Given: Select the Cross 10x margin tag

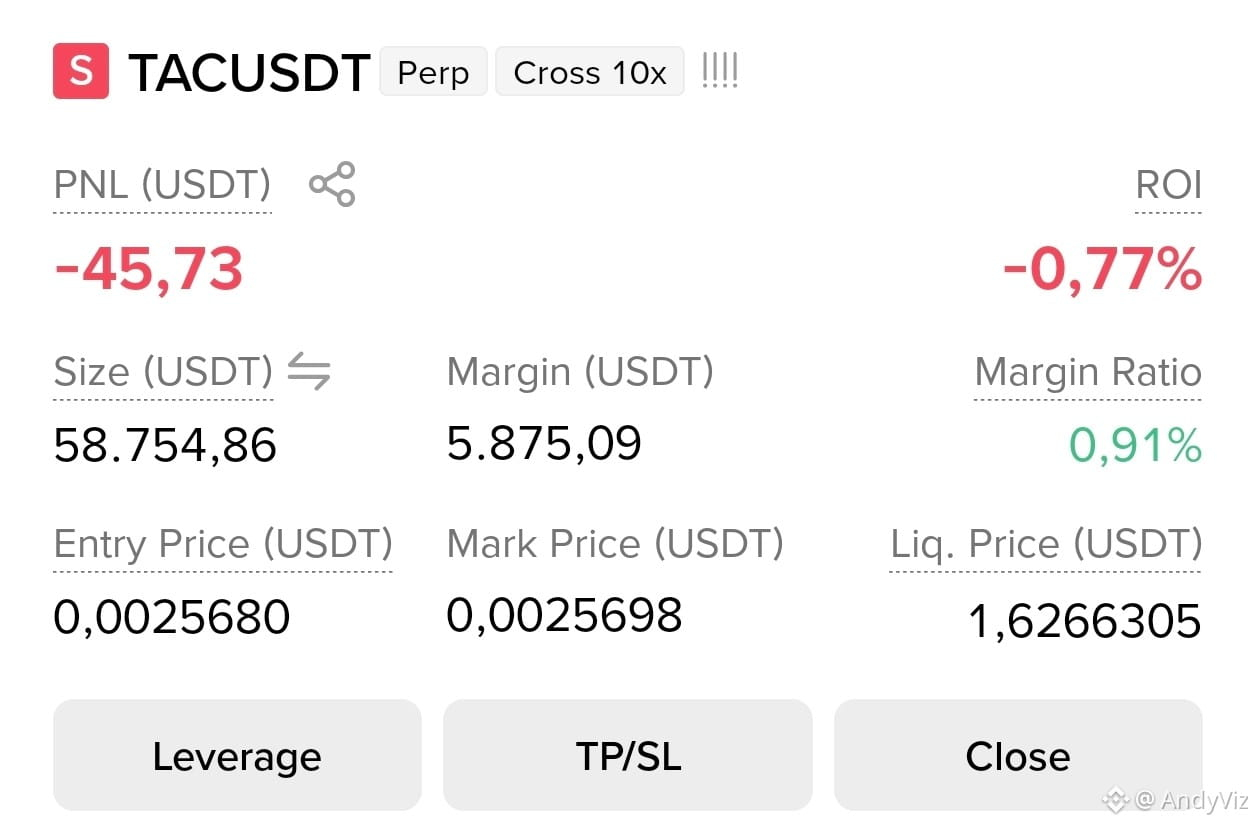Looking at the screenshot, I should click(x=590, y=72).
